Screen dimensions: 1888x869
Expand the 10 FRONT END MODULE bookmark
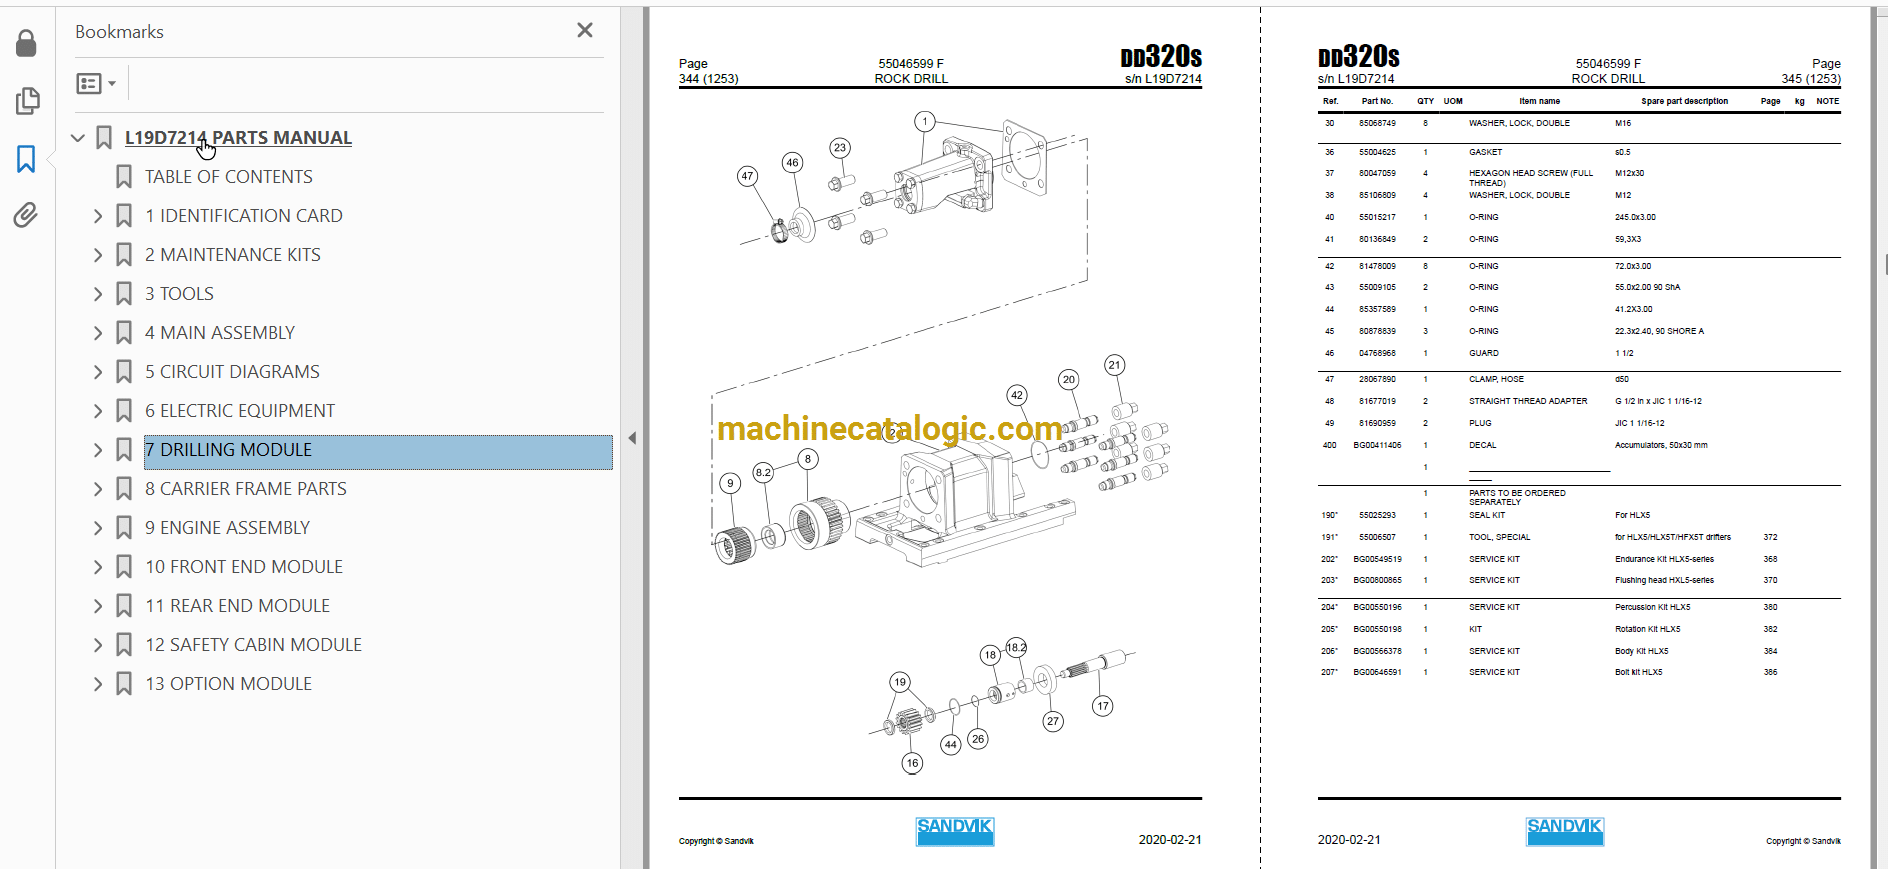point(98,567)
